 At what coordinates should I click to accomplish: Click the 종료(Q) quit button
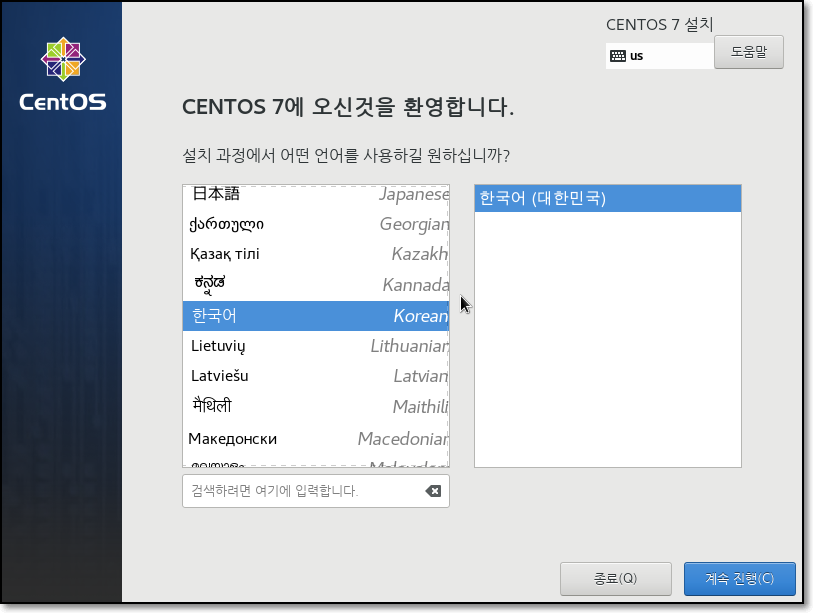[615, 578]
